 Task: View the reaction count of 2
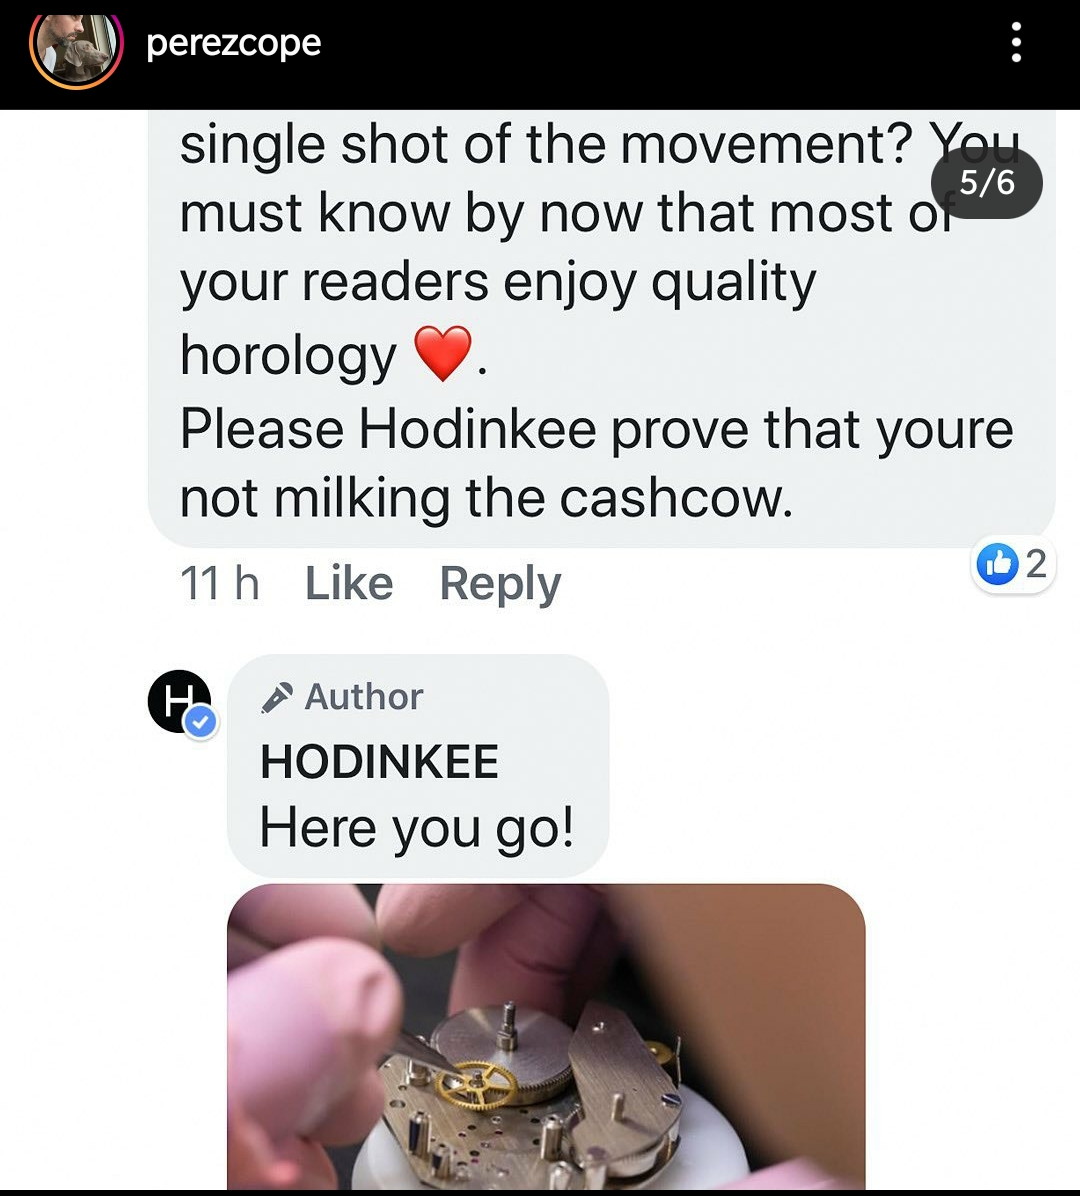coord(1036,564)
